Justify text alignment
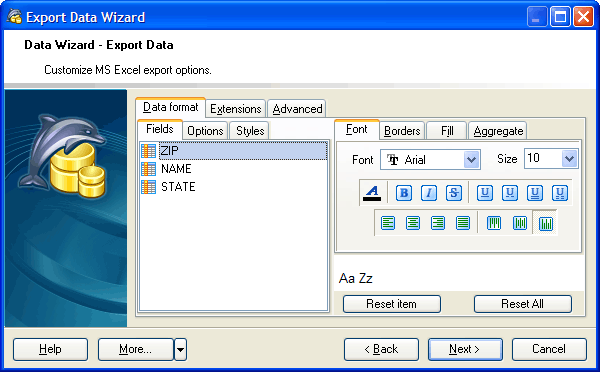 click(463, 223)
